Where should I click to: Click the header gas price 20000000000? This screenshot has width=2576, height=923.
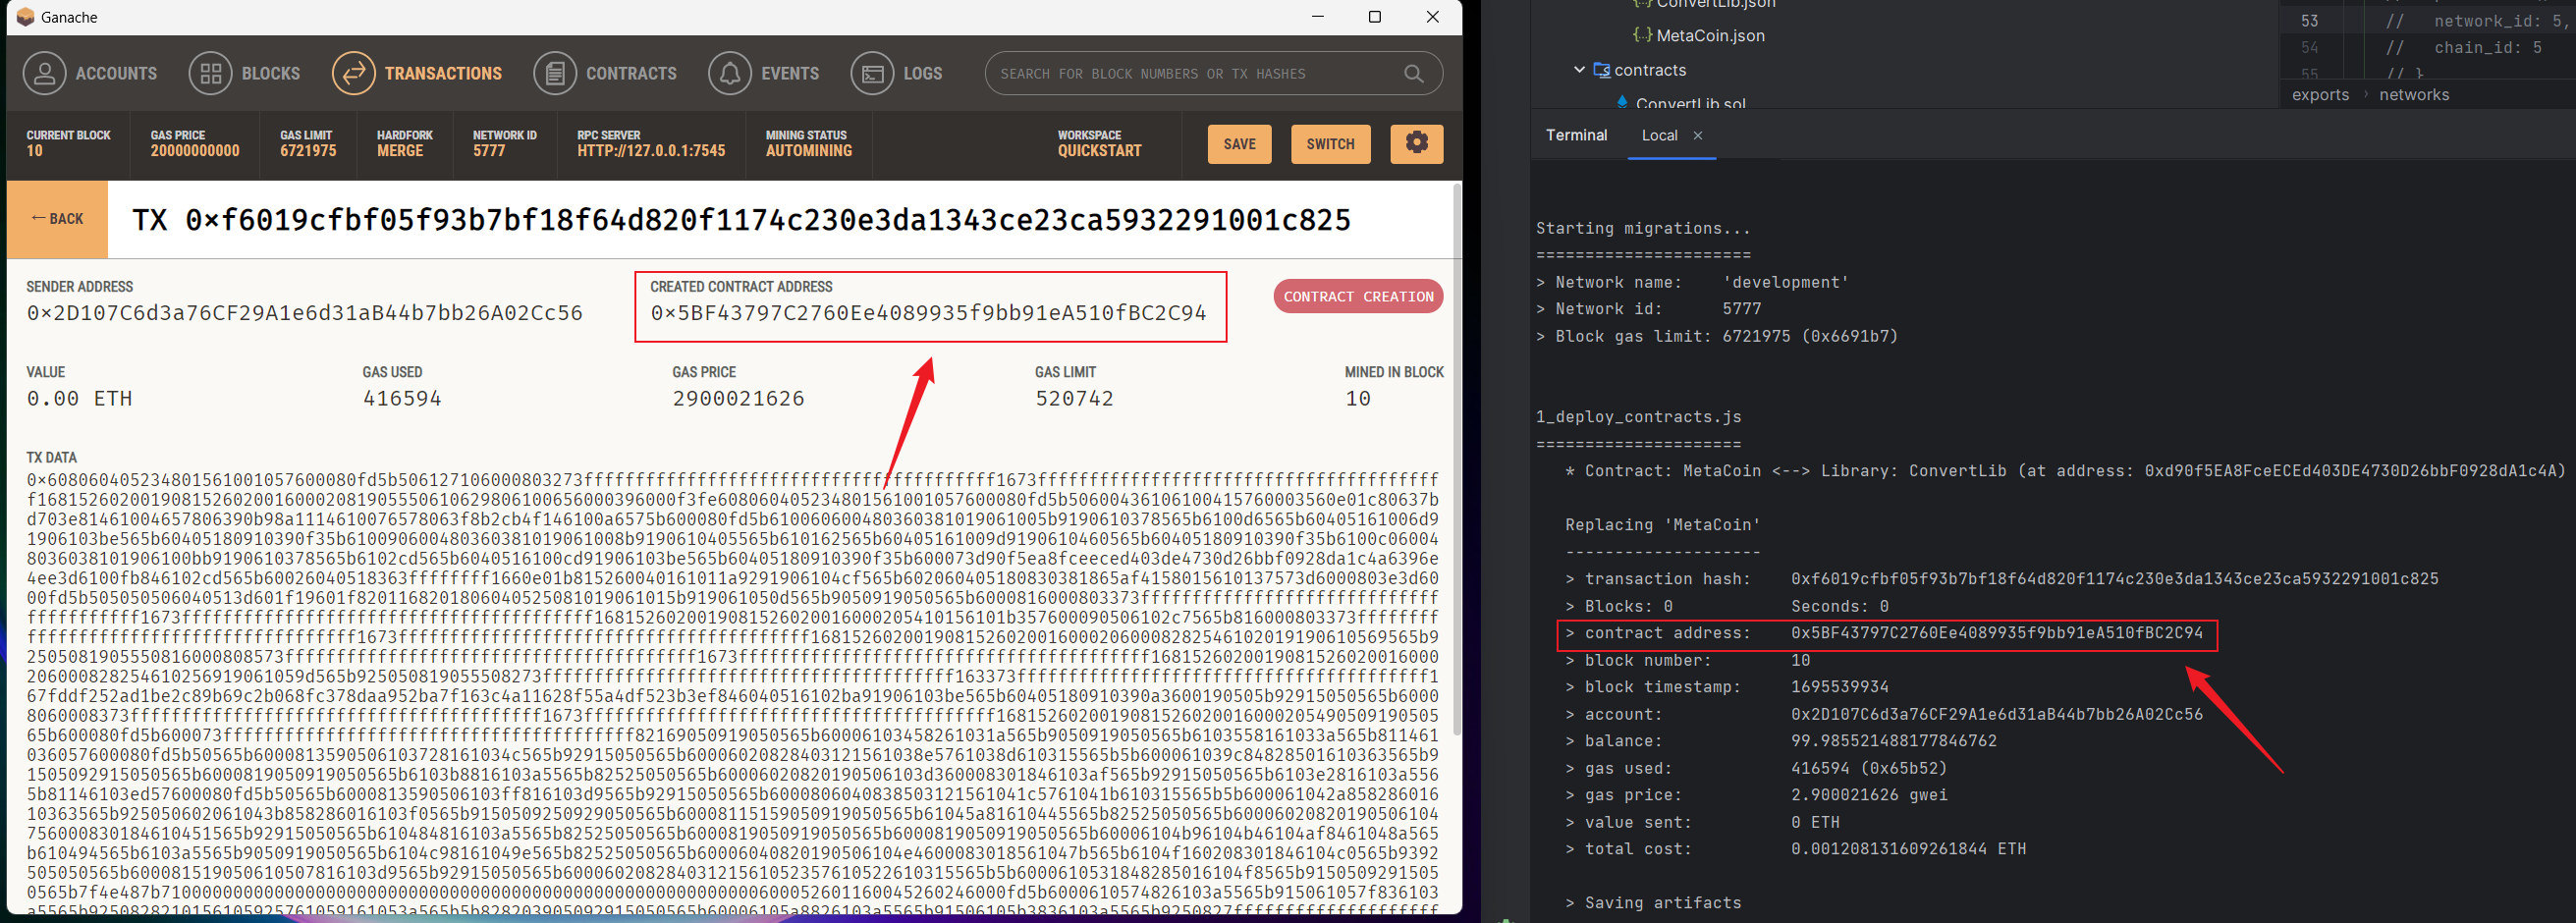click(x=195, y=151)
